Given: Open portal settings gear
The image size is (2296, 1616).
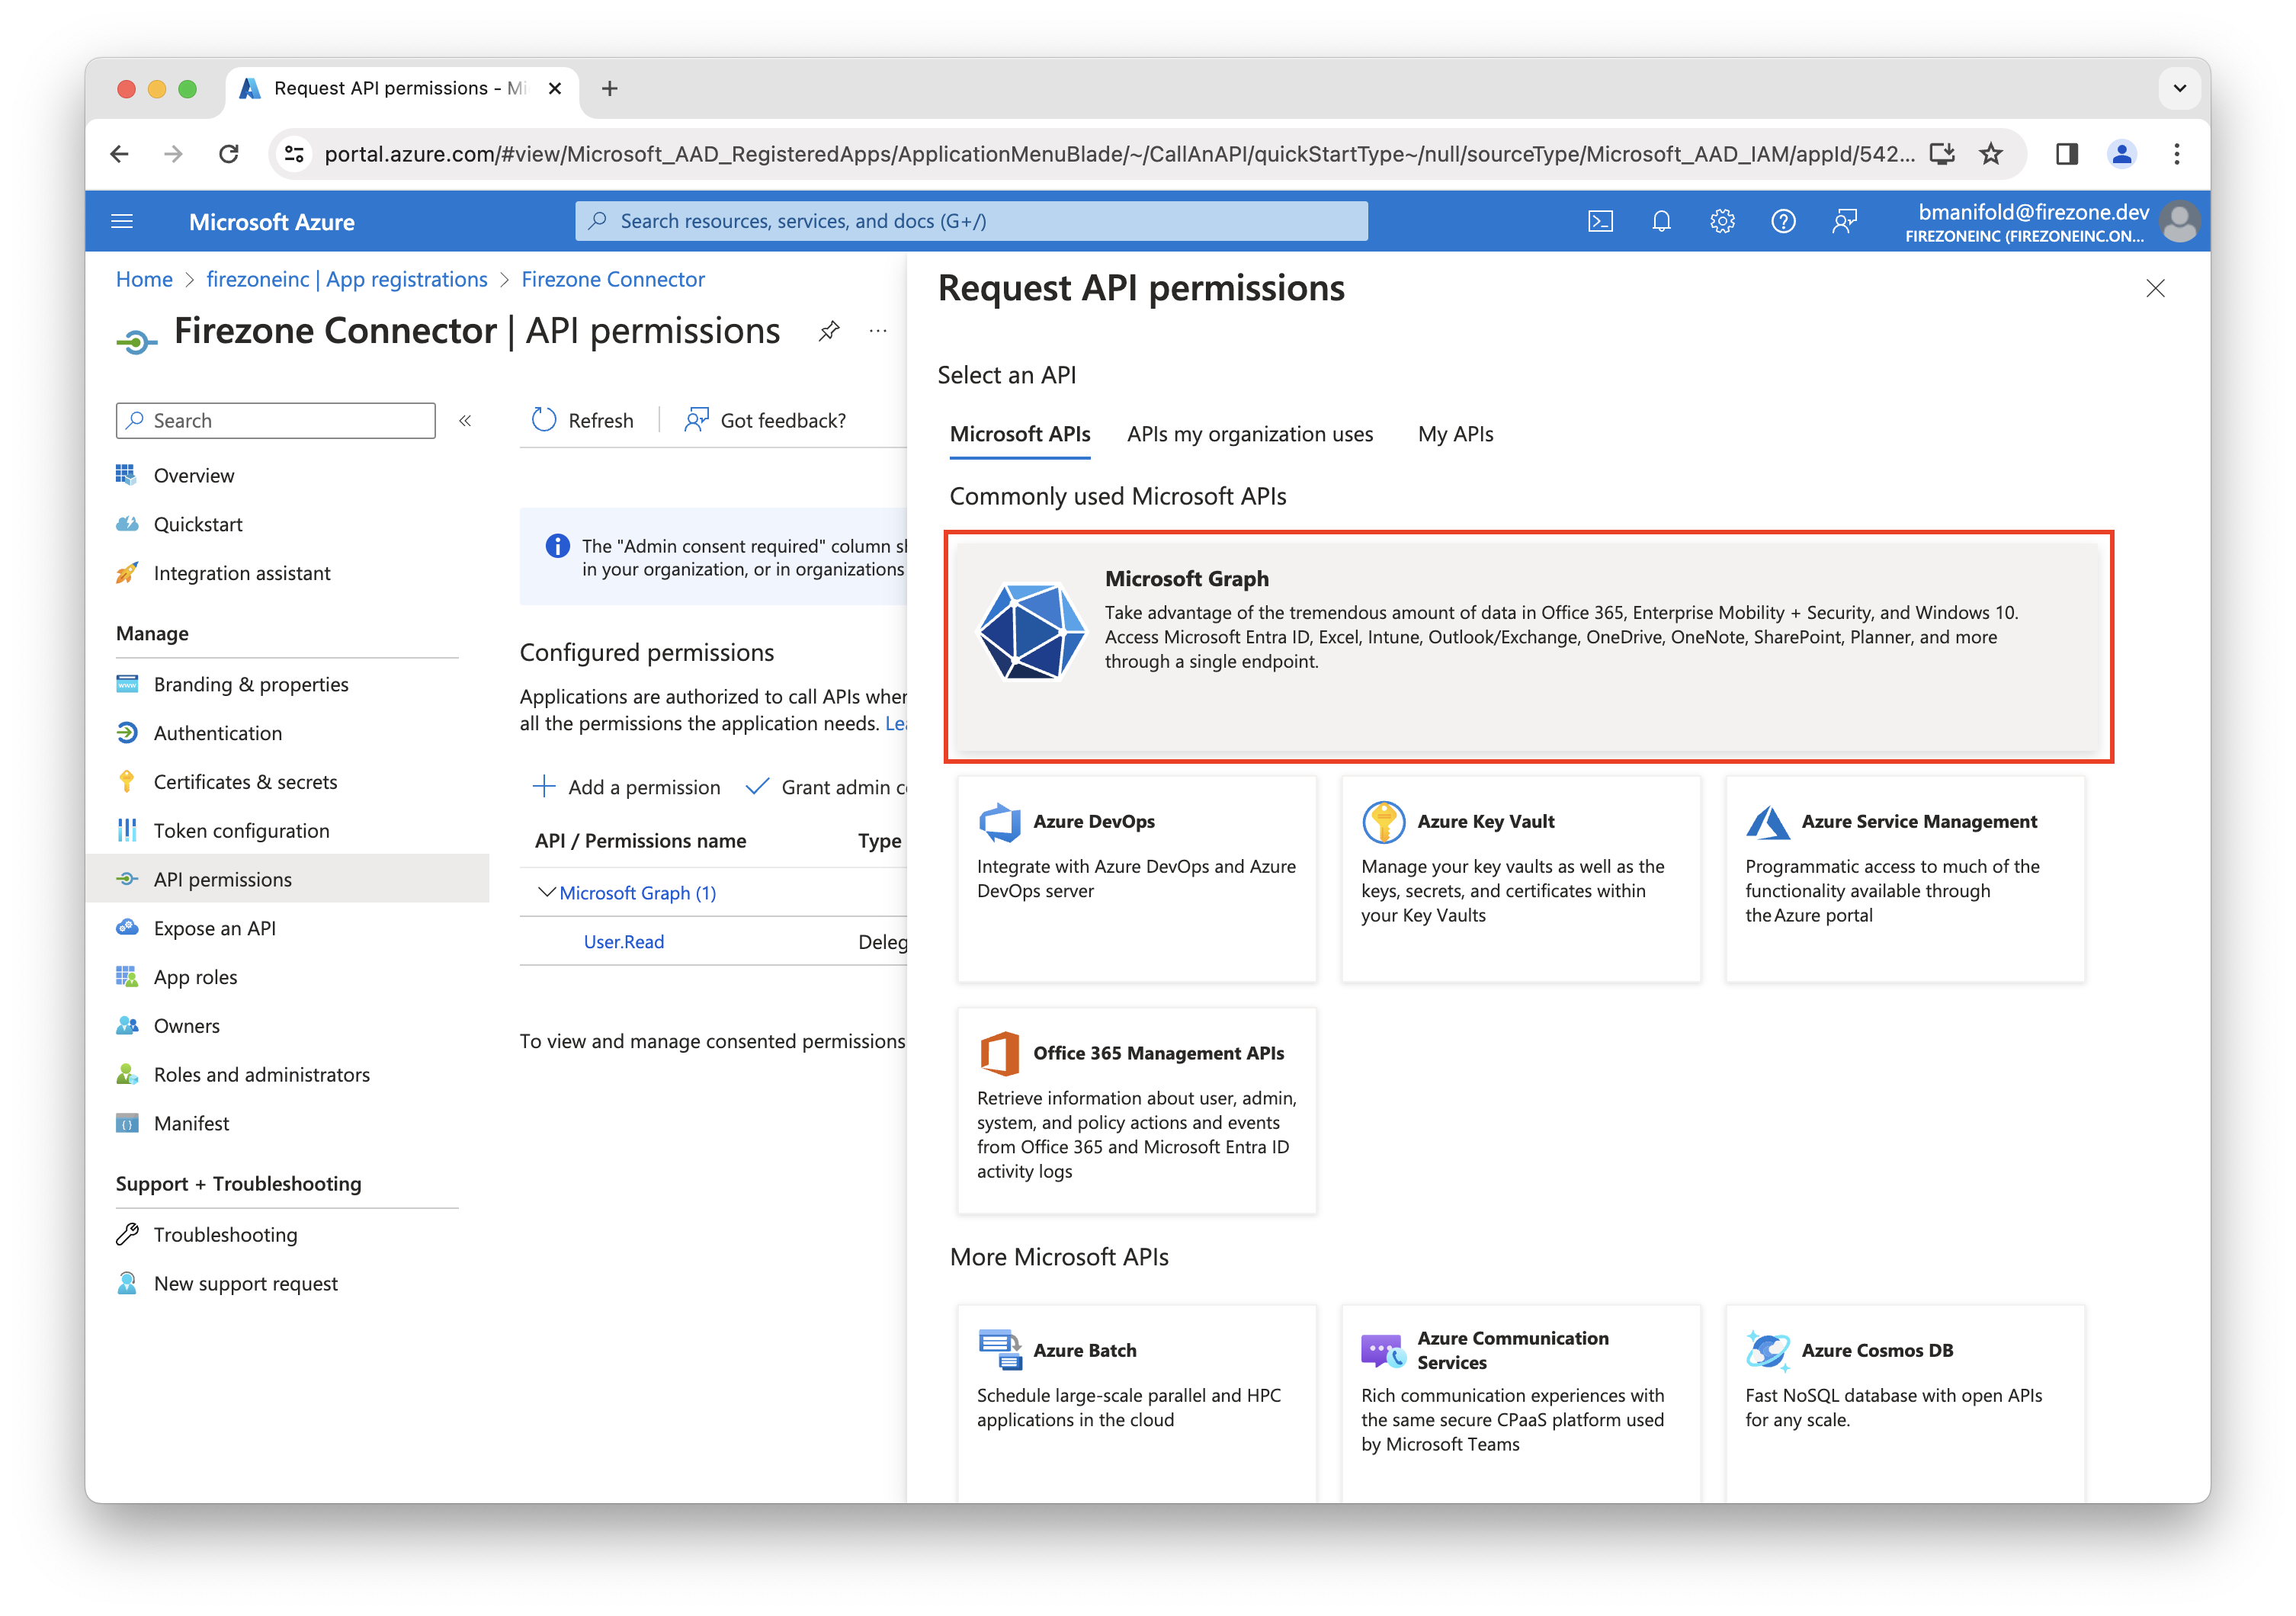Looking at the screenshot, I should [x=1722, y=220].
